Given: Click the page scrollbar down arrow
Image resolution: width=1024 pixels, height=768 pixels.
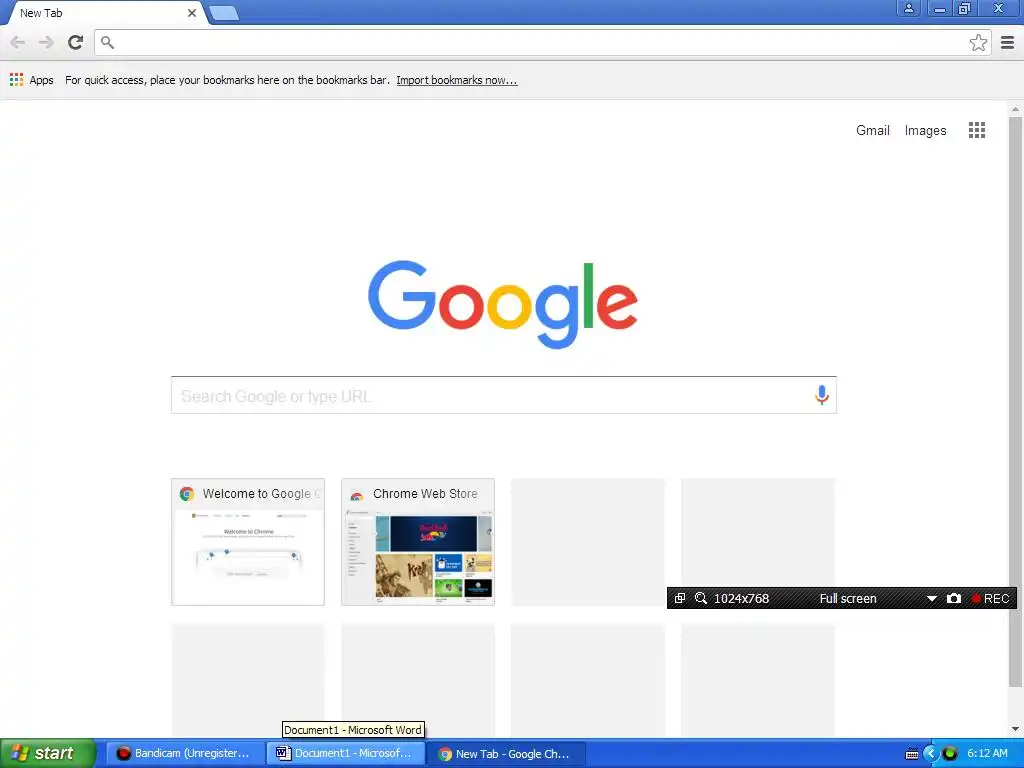Looking at the screenshot, I should [x=1015, y=728].
